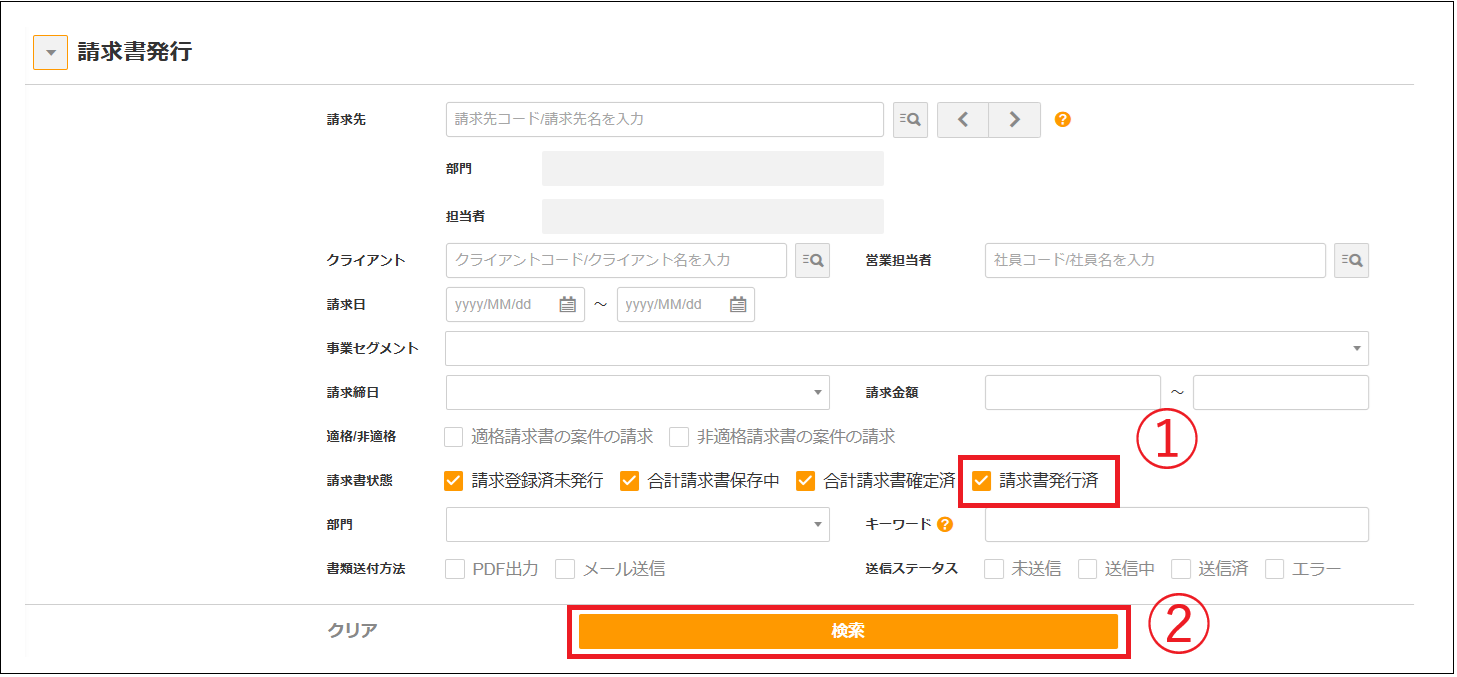Click the 請求先 code/name input field
The image size is (1457, 677).
point(664,119)
